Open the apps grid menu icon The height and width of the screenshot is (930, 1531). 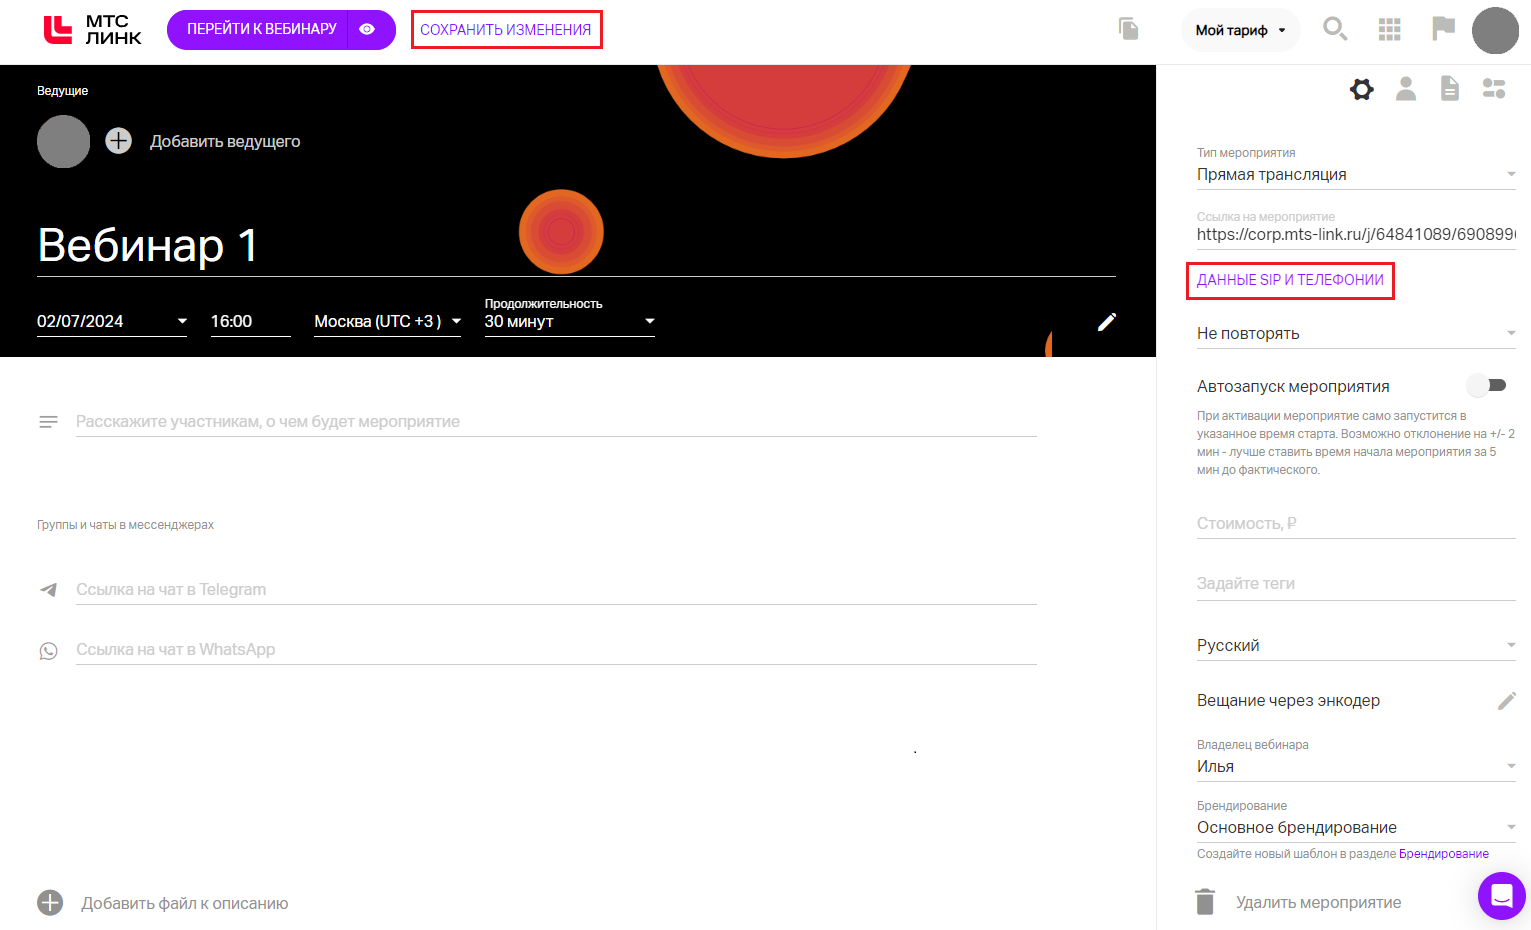pyautogui.click(x=1389, y=30)
